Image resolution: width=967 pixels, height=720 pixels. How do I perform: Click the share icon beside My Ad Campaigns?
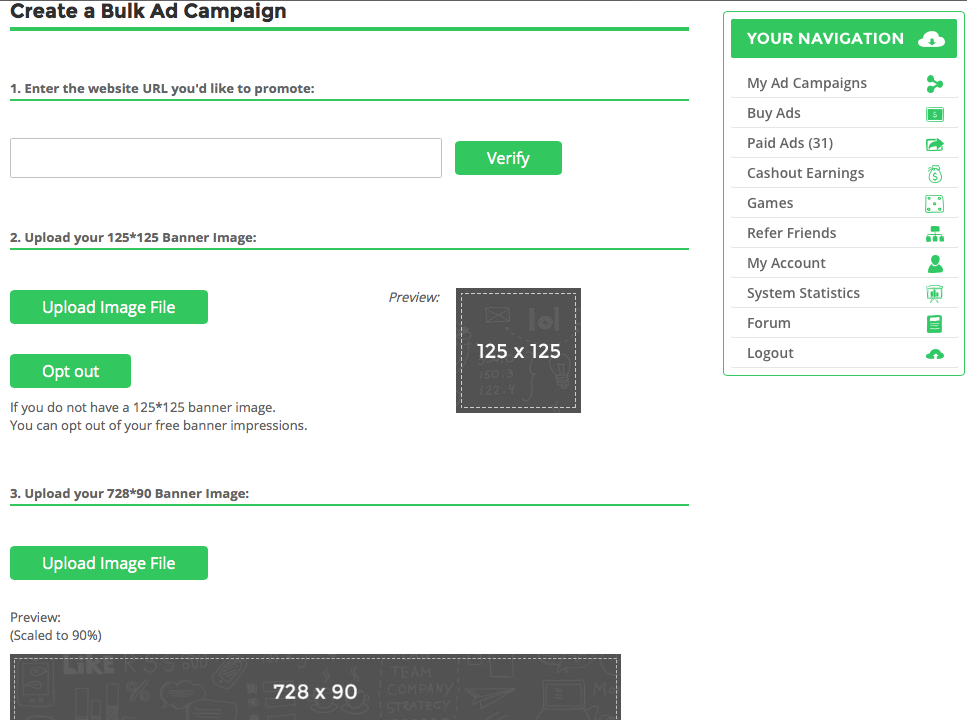pos(934,84)
